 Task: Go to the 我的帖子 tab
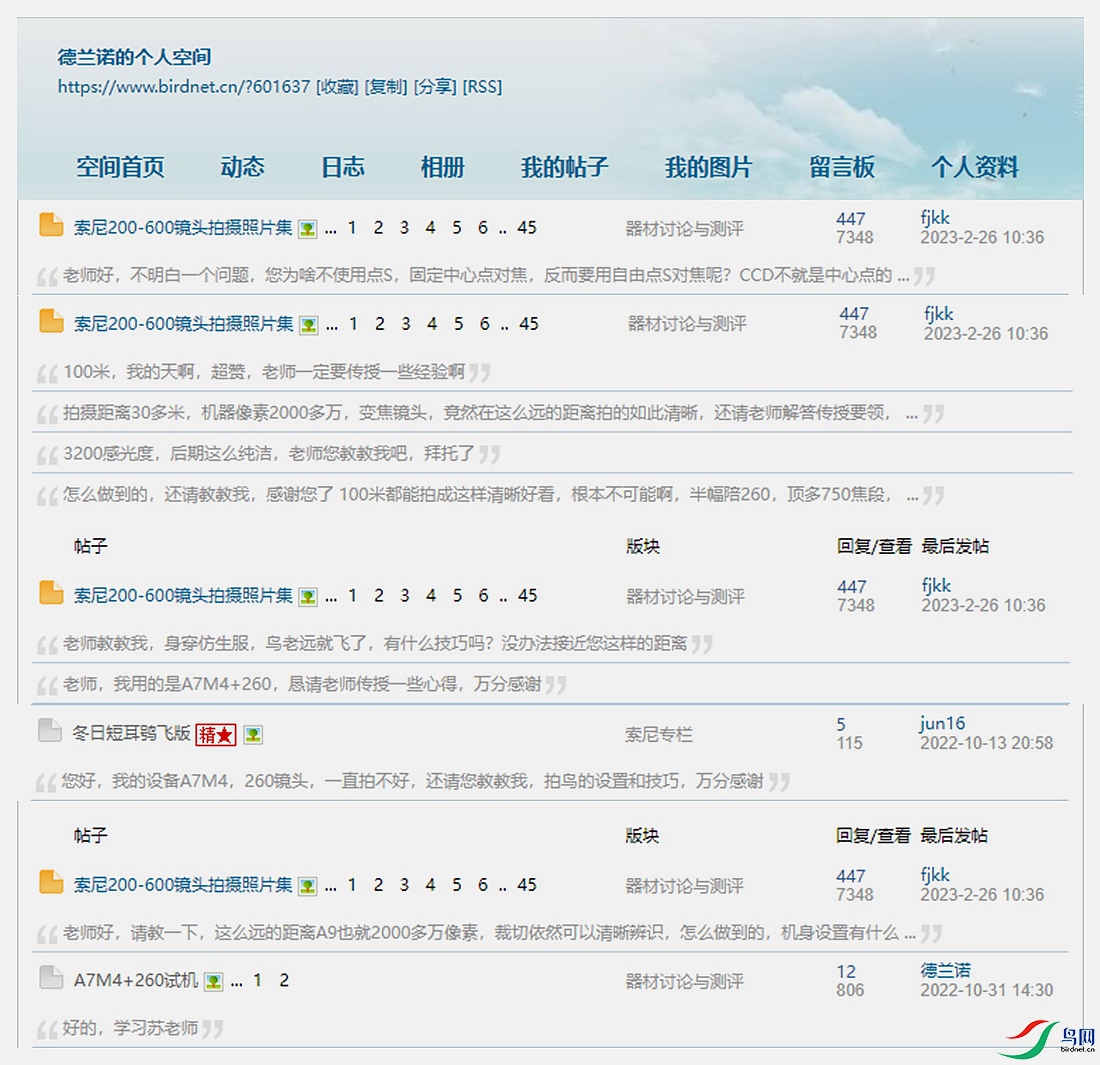click(564, 167)
